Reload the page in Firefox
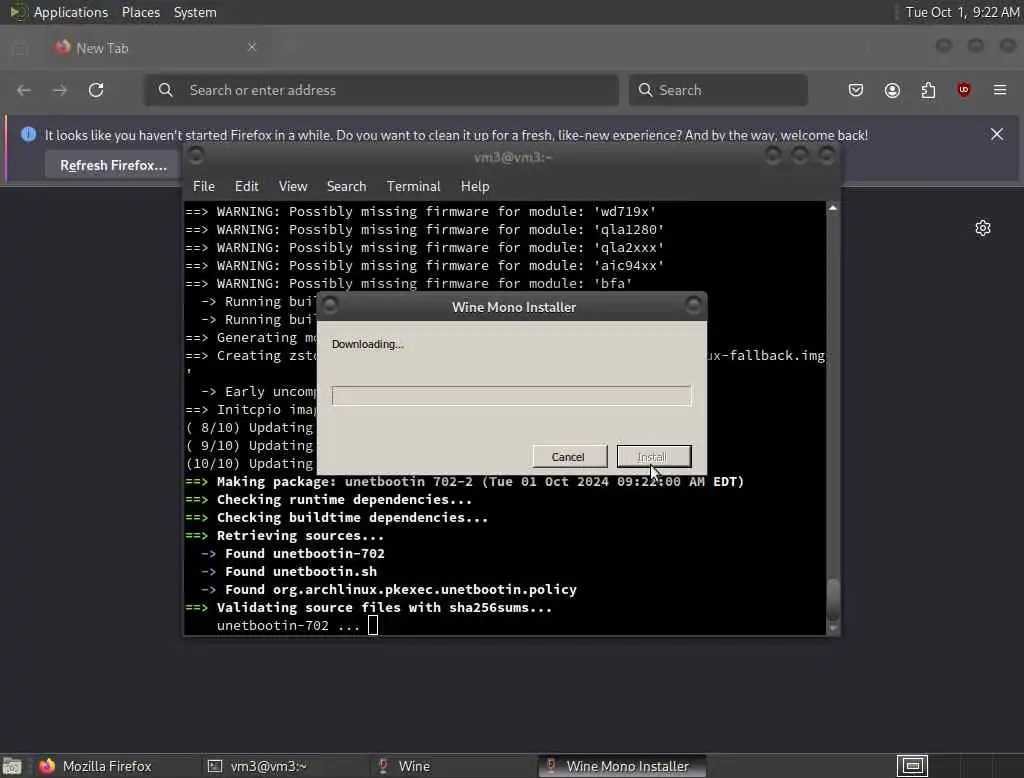This screenshot has height=778, width=1024. pos(96,90)
